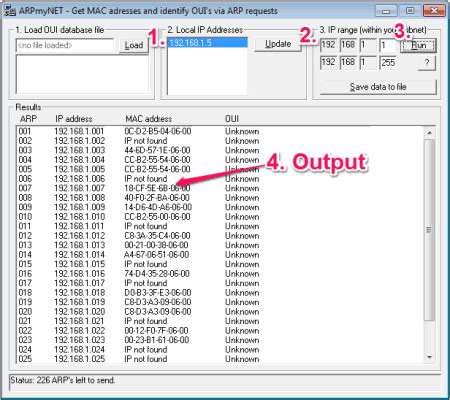Open help with the question mark button
The image size is (450, 400).
coord(427,63)
